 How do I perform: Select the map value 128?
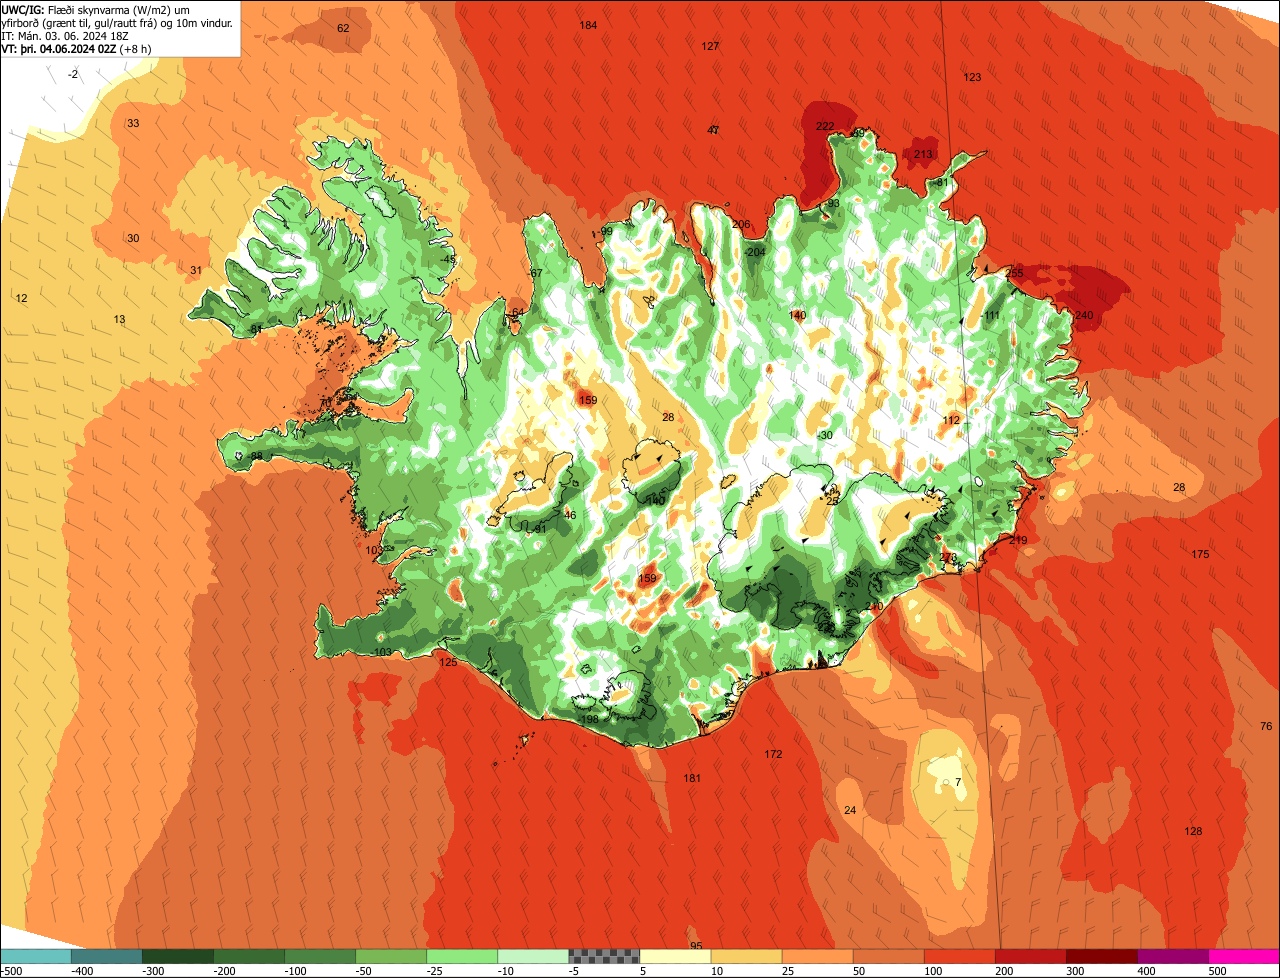(x=1193, y=832)
